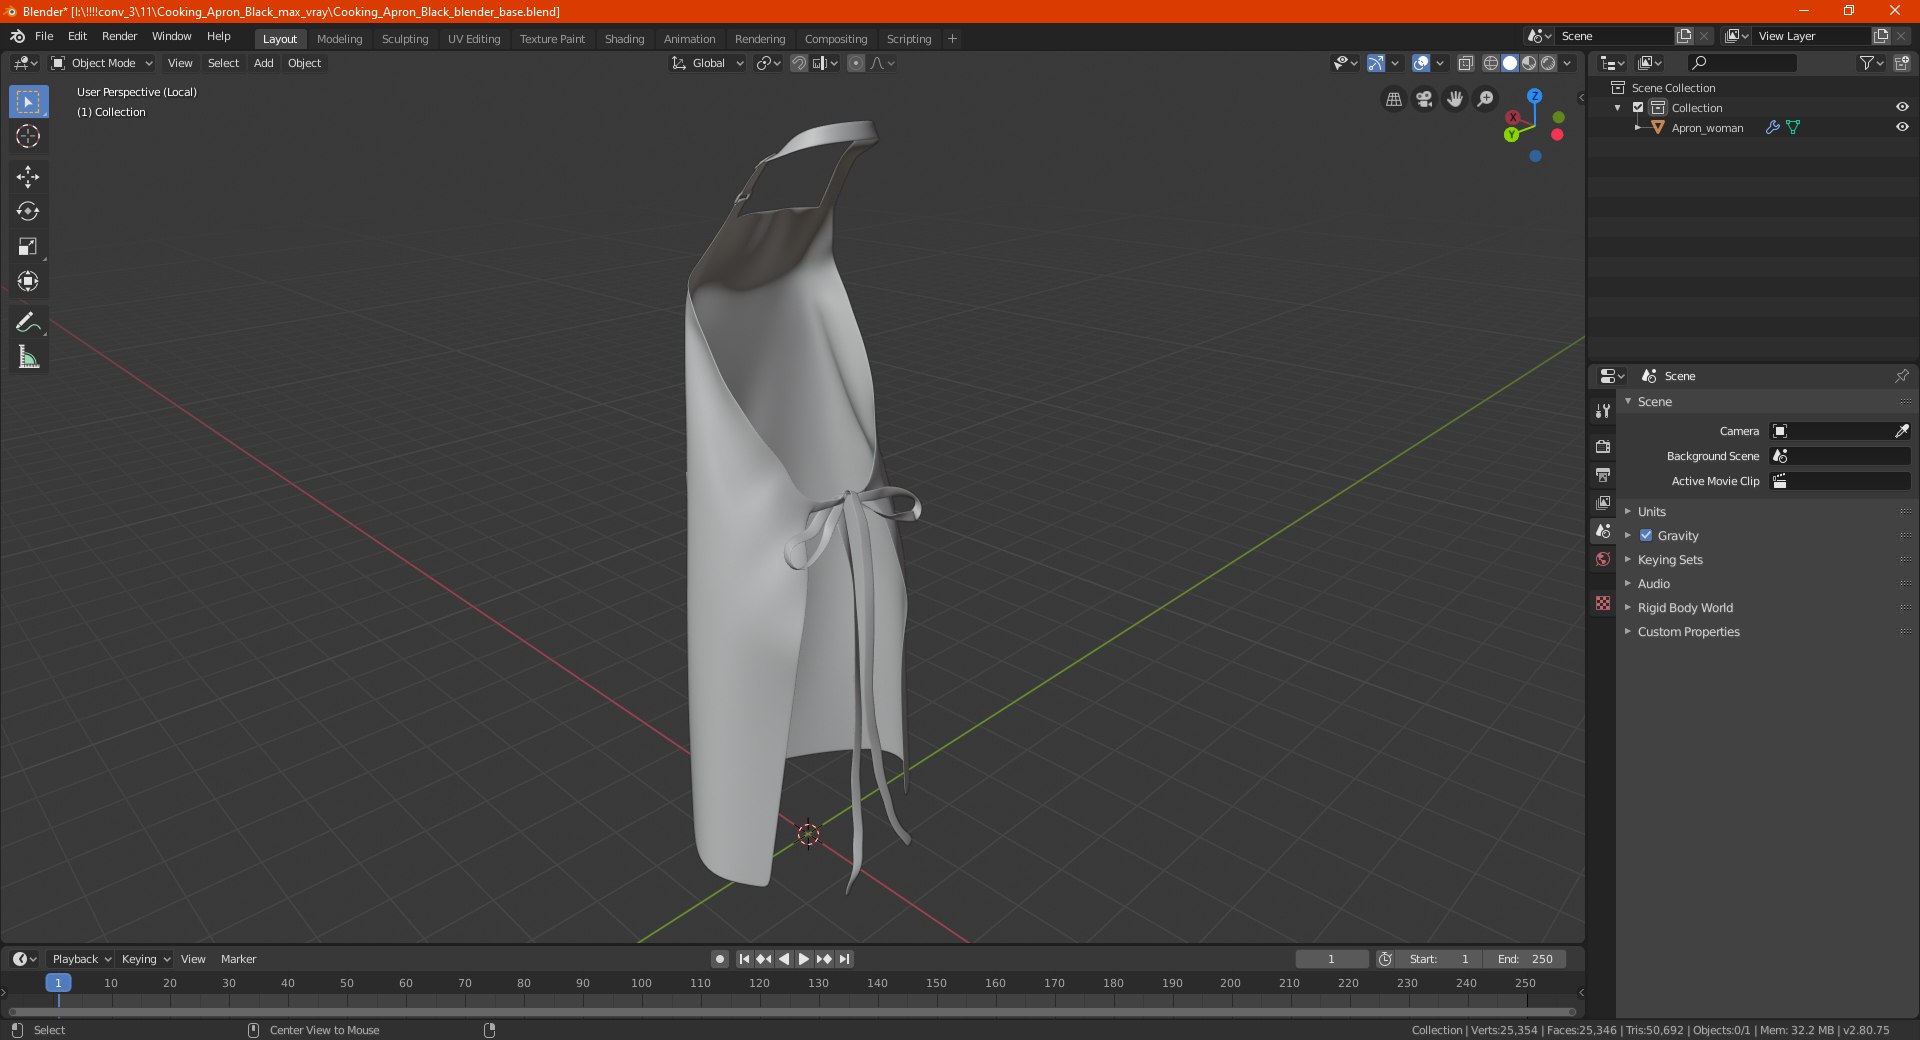
Task: Select the Measure ruler tool
Action: coord(28,357)
